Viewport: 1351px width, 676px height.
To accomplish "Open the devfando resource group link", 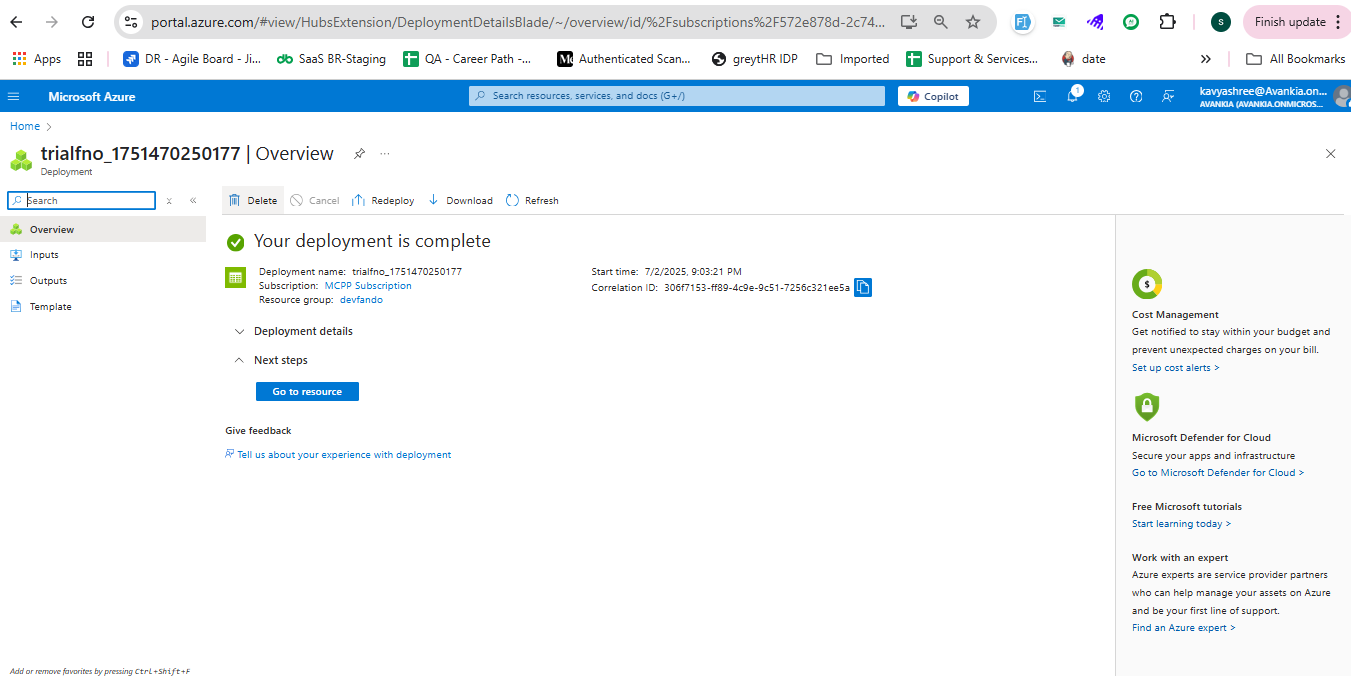I will coord(361,300).
